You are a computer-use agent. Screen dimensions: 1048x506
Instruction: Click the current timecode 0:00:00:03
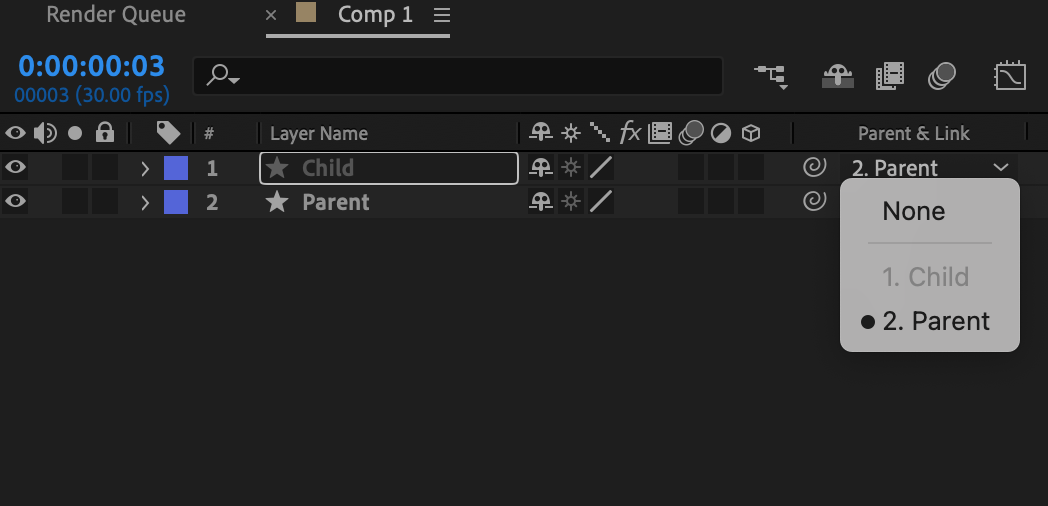tap(91, 66)
